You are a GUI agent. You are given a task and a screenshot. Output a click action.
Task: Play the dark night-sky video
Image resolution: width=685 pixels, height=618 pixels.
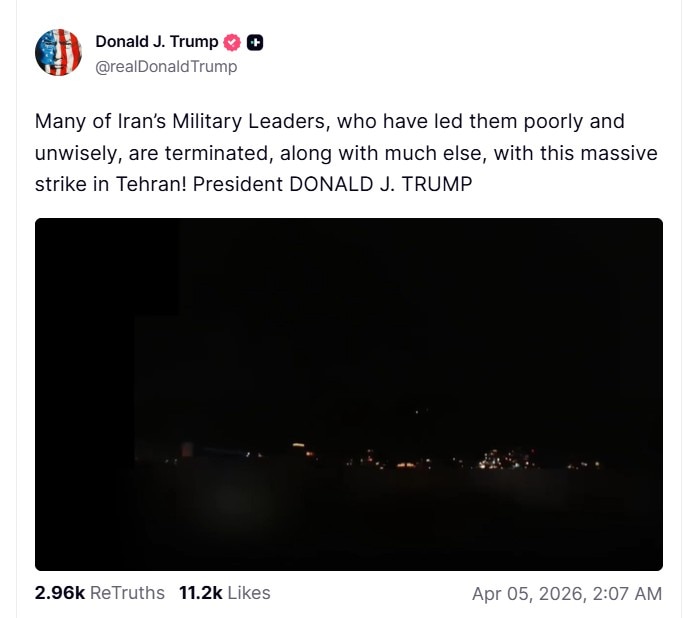(x=348, y=394)
